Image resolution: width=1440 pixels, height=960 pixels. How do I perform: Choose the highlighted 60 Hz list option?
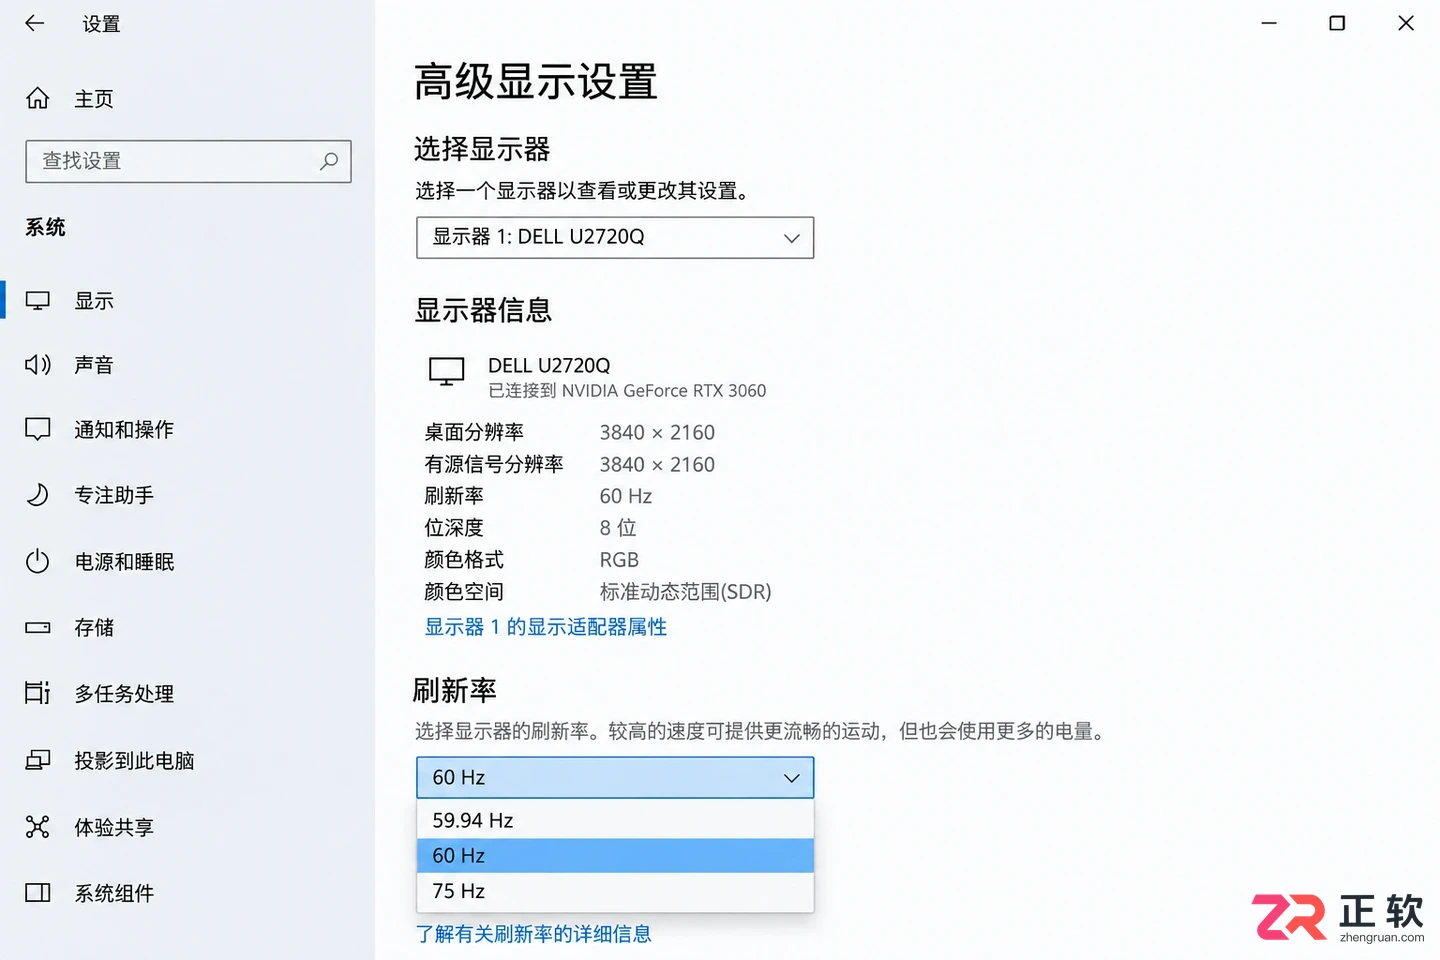[x=615, y=856]
